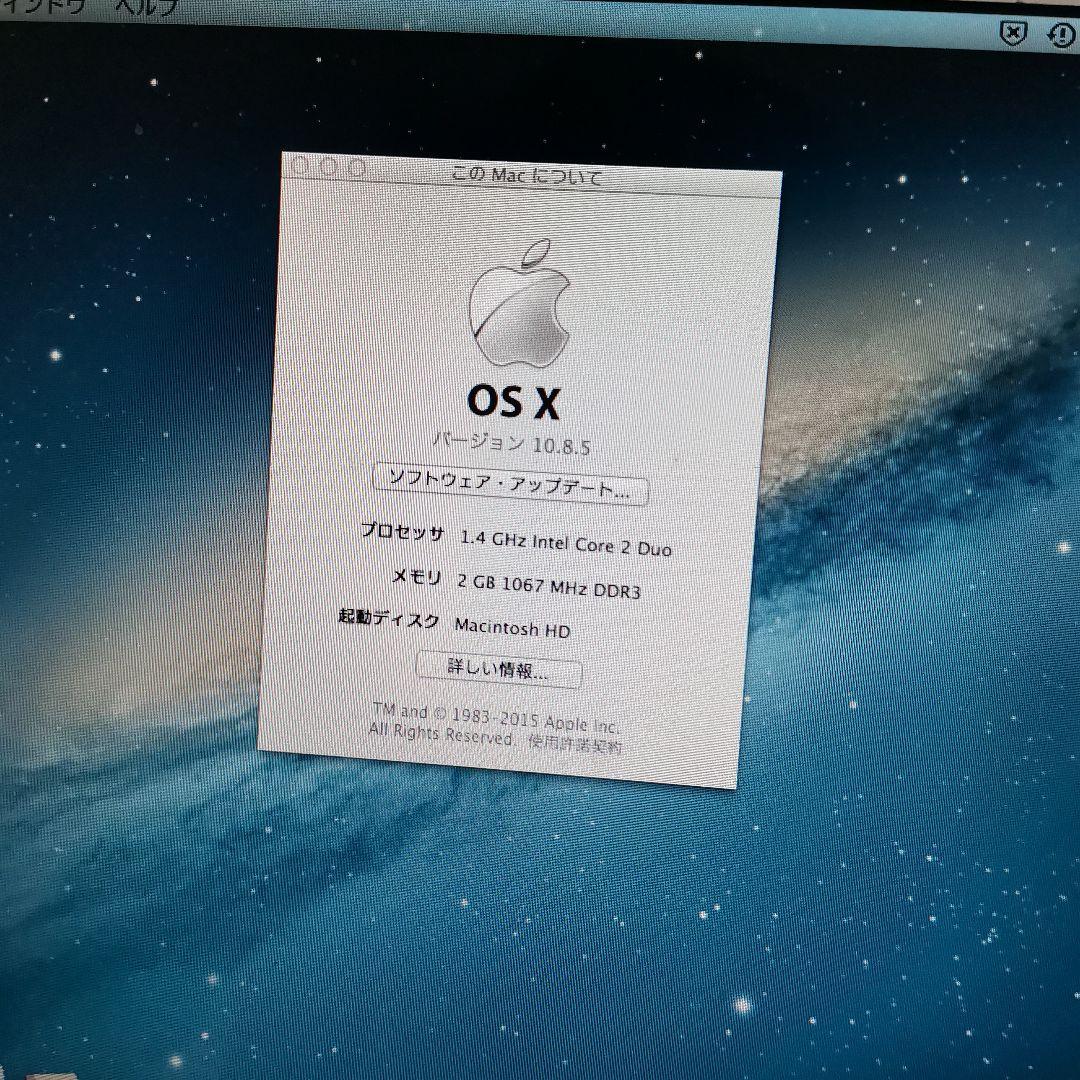Select the 起動ディスク label
The image size is (1080, 1080).
tap(388, 618)
